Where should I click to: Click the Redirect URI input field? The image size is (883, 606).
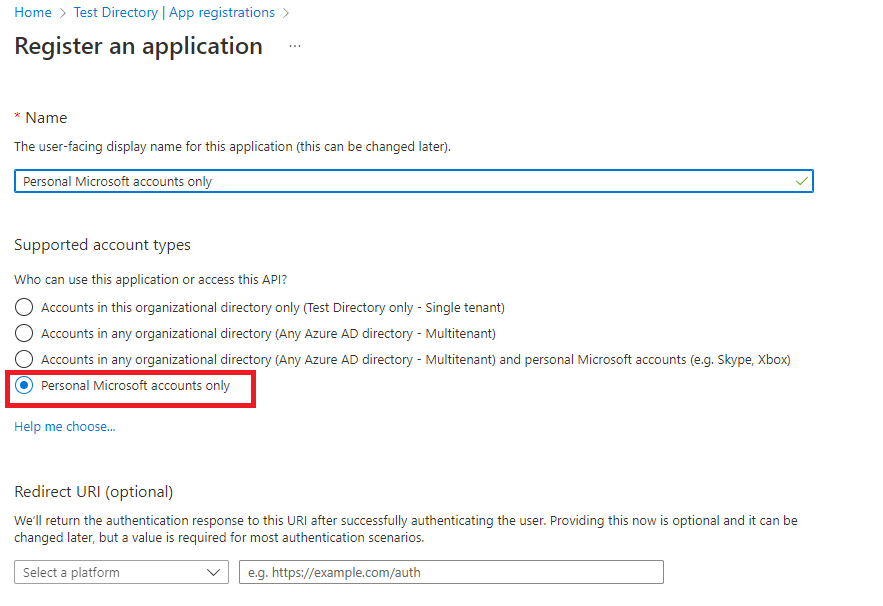point(450,572)
